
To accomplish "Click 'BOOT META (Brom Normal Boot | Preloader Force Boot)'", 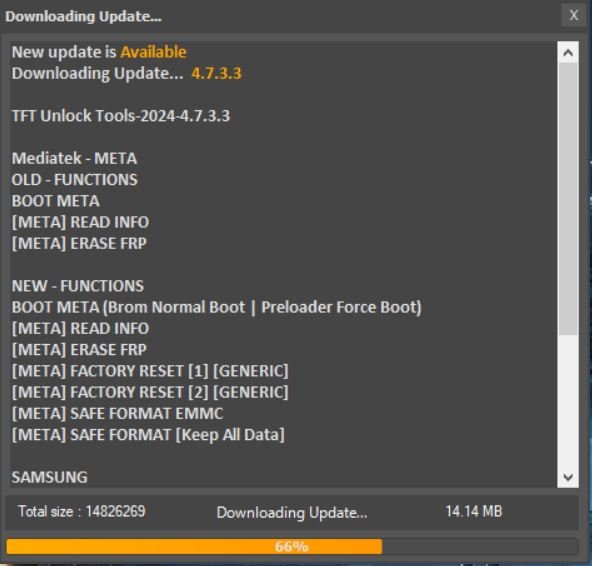I will coord(216,307).
